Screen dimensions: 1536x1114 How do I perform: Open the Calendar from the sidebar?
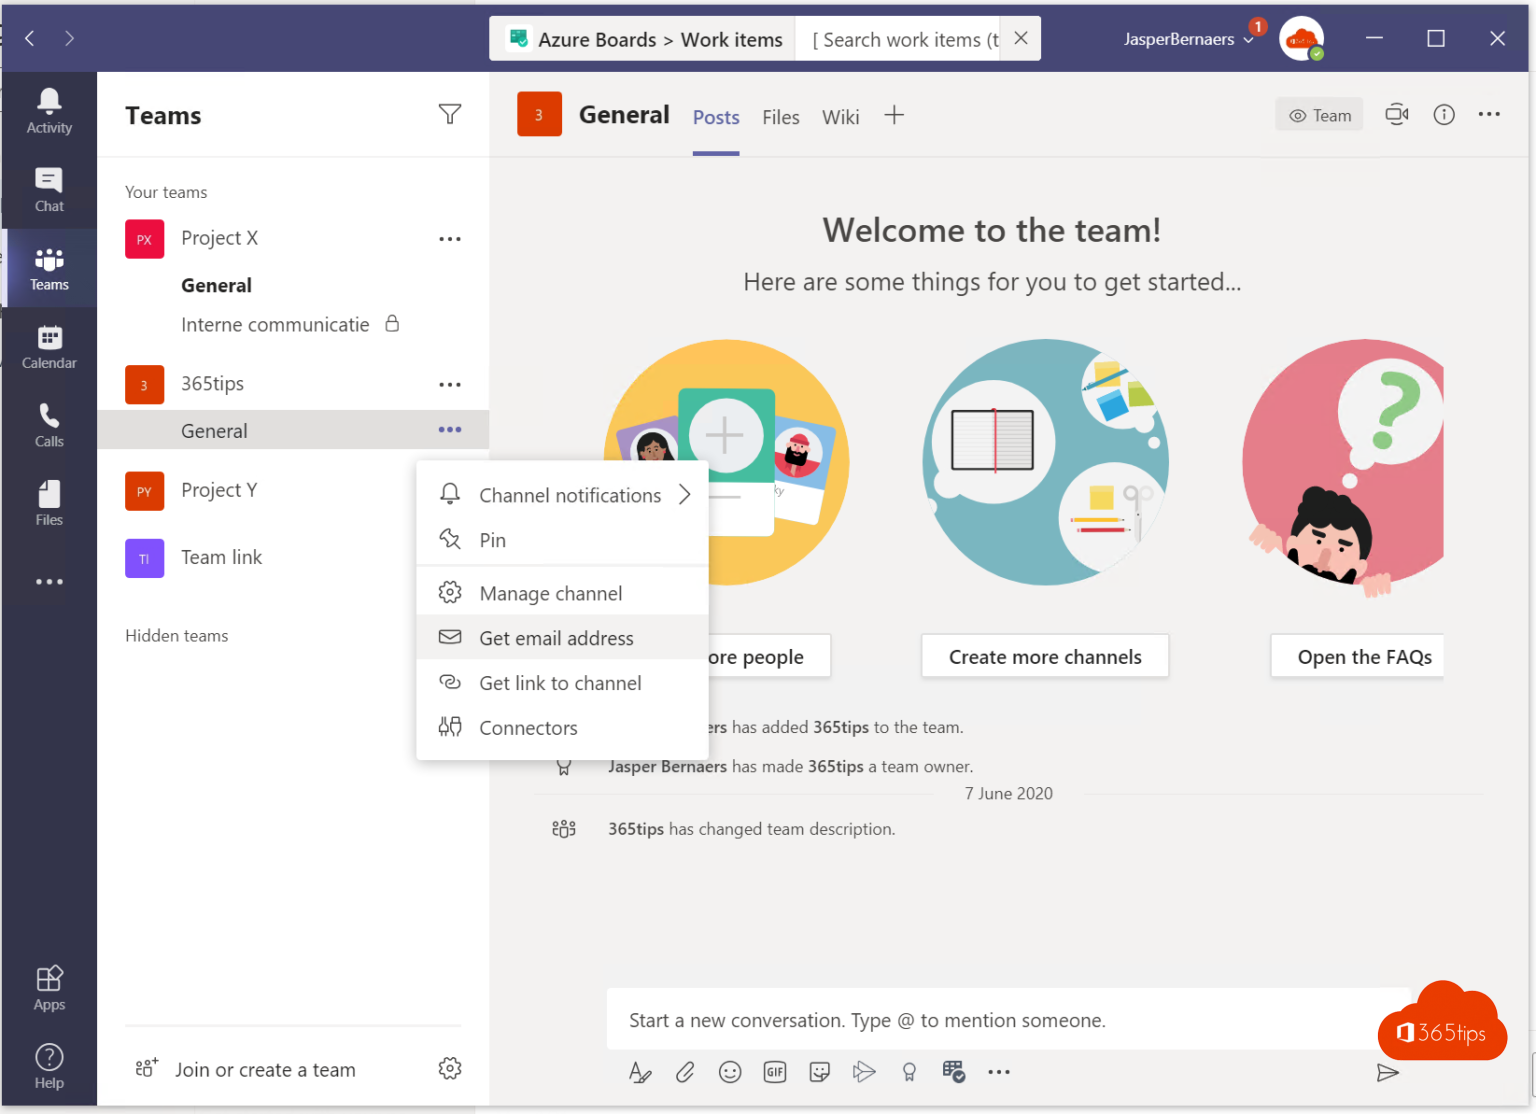tap(48, 347)
